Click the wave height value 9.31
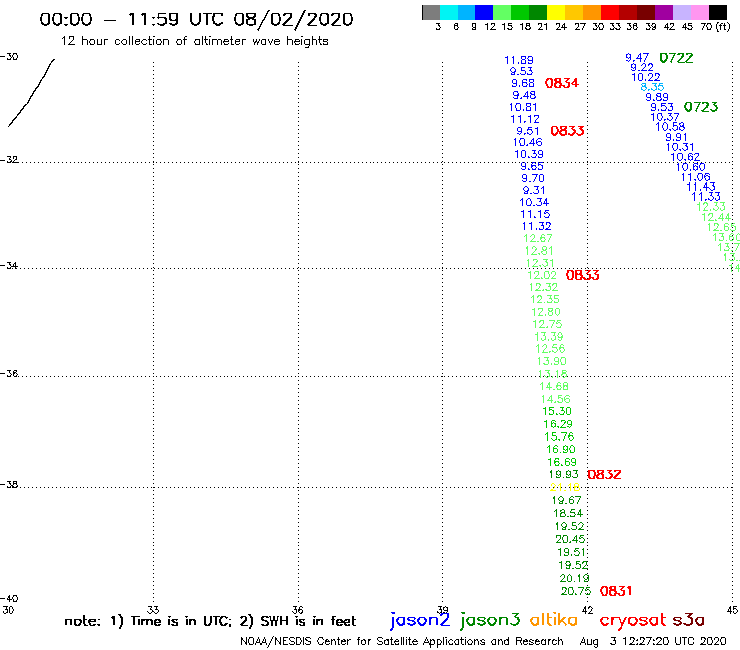This screenshot has width=740, height=650. (x=534, y=190)
